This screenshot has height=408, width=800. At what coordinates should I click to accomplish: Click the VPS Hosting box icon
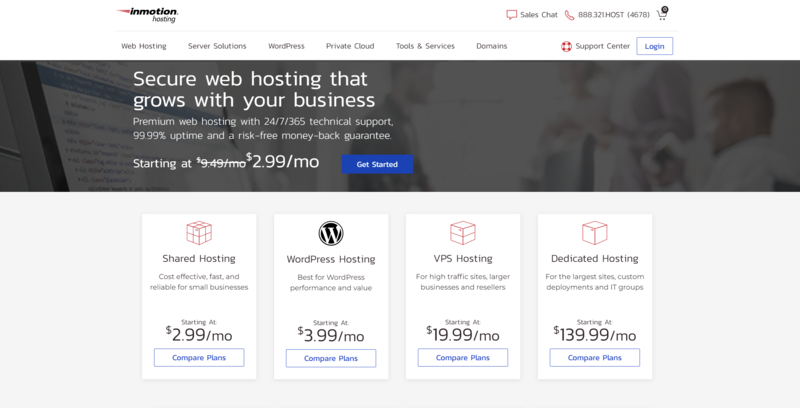click(x=463, y=233)
